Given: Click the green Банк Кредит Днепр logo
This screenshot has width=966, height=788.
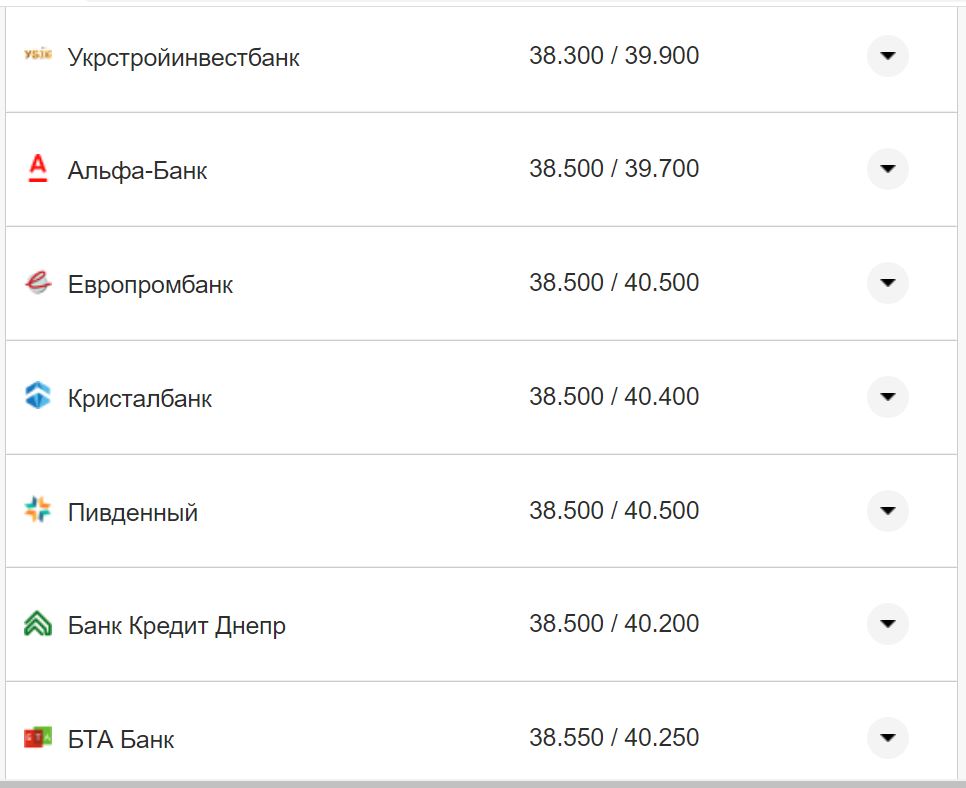Looking at the screenshot, I should (37, 625).
